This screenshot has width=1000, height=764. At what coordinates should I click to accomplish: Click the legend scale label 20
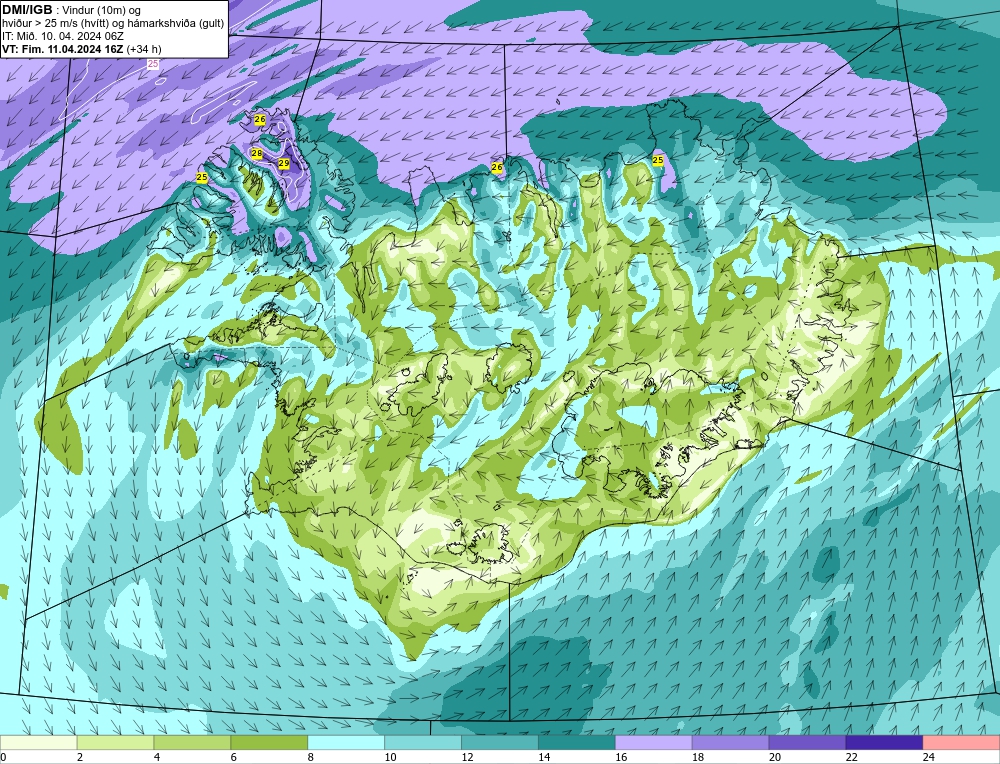point(775,757)
